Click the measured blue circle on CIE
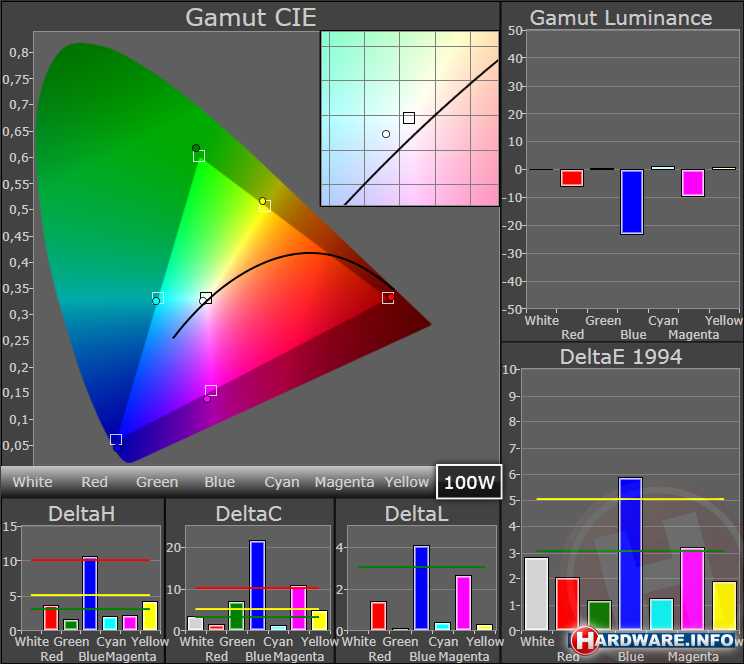744x664 pixels. coord(117,448)
